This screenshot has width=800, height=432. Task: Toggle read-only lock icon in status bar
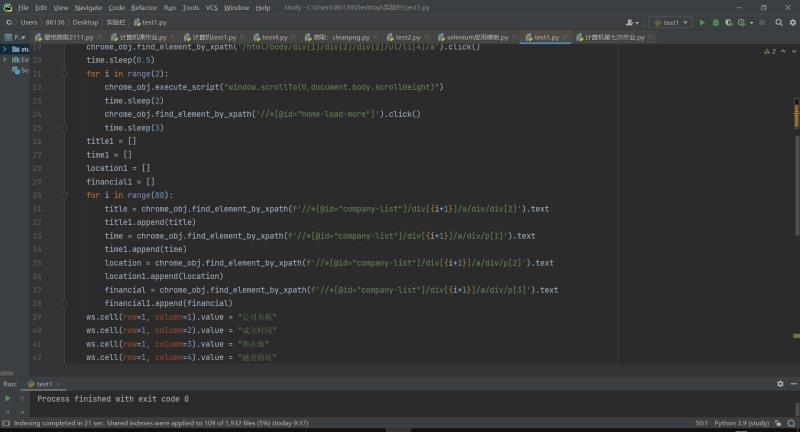coord(778,423)
